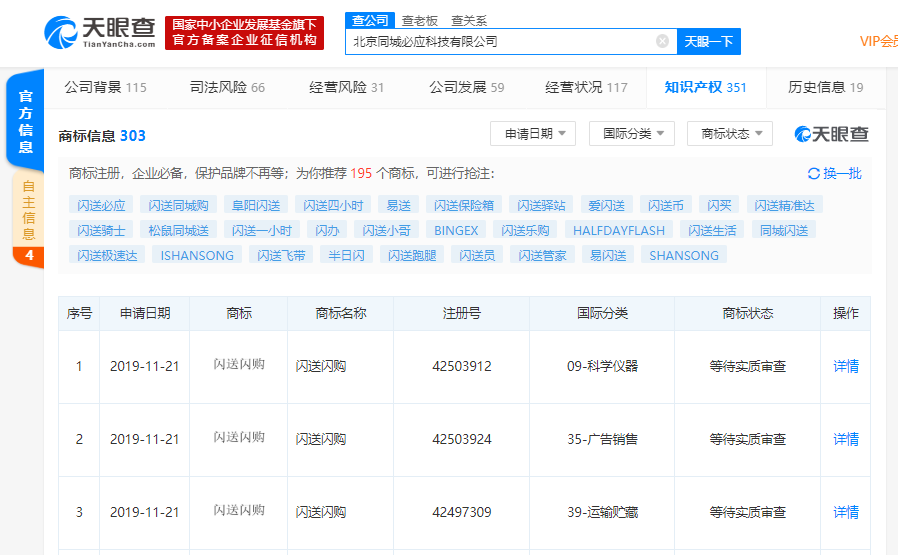Click the 闪送生活 trademark tag

click(x=712, y=230)
